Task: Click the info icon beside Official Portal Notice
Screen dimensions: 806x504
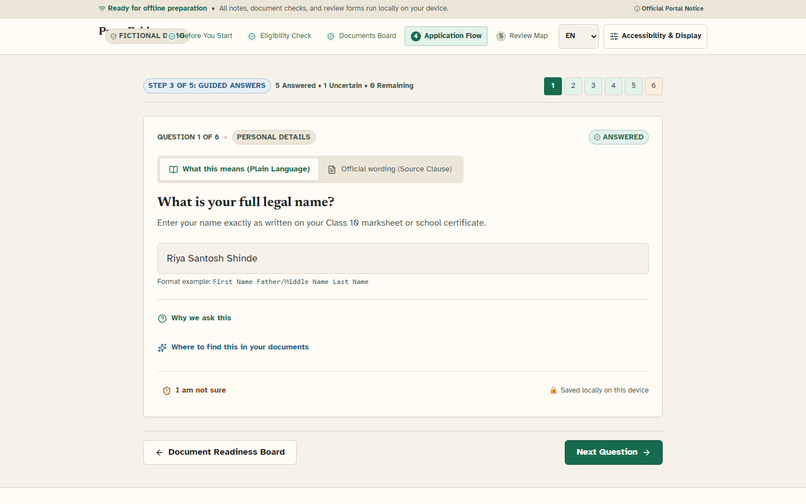Action: [x=637, y=9]
